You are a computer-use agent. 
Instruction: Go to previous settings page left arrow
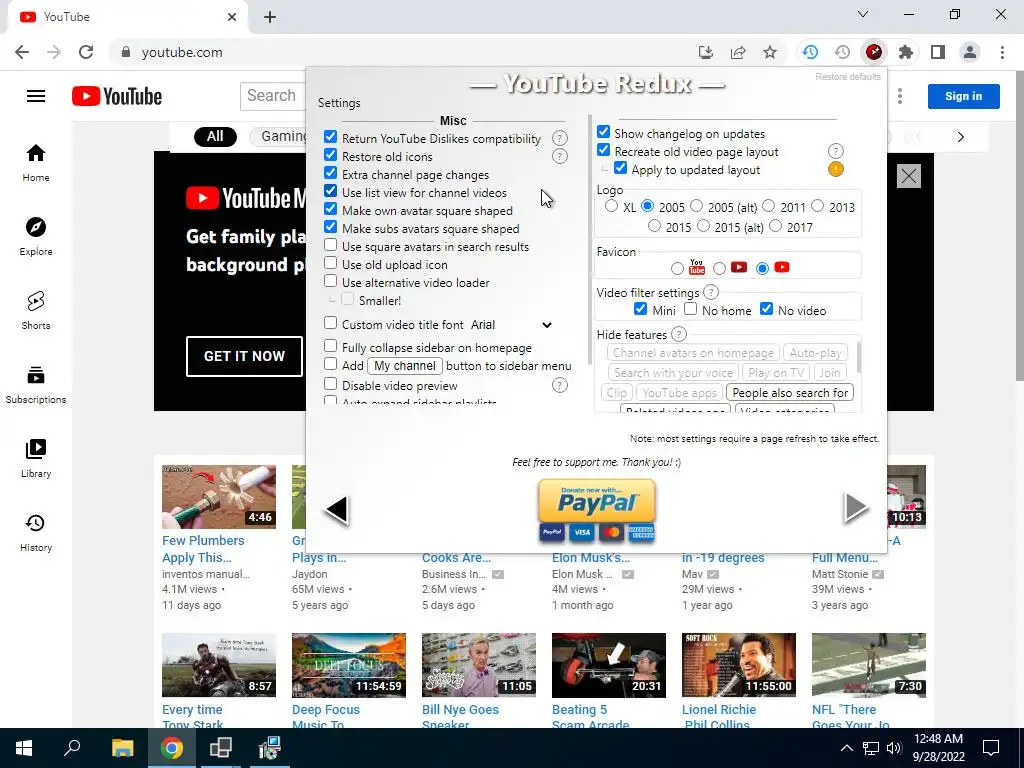338,509
